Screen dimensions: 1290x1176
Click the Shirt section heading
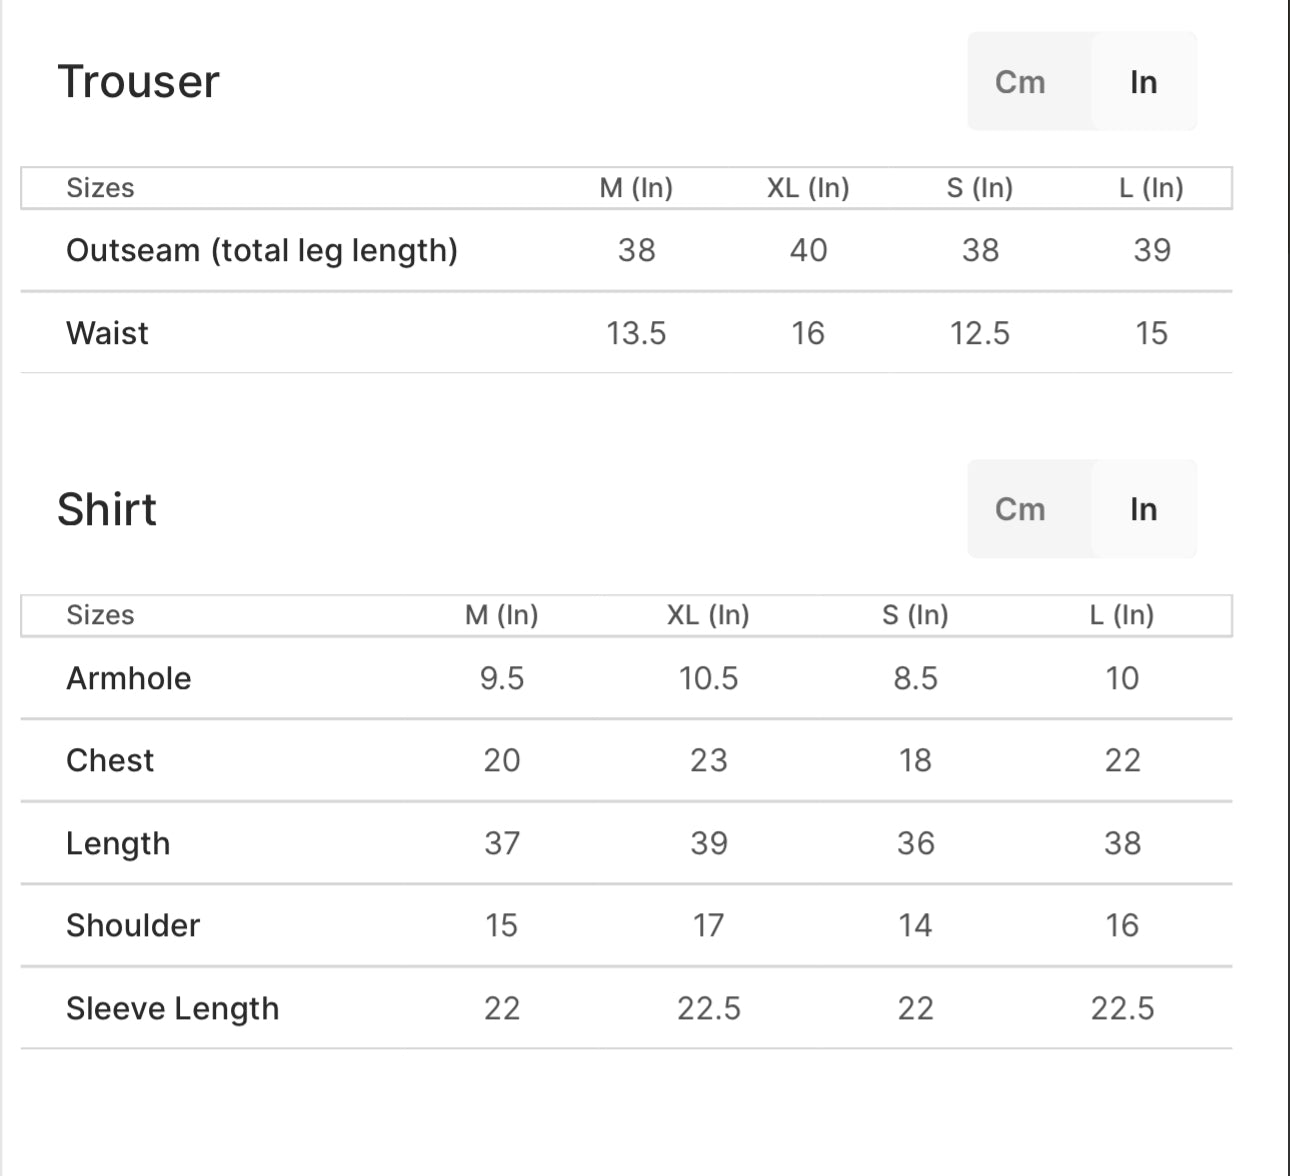(107, 509)
